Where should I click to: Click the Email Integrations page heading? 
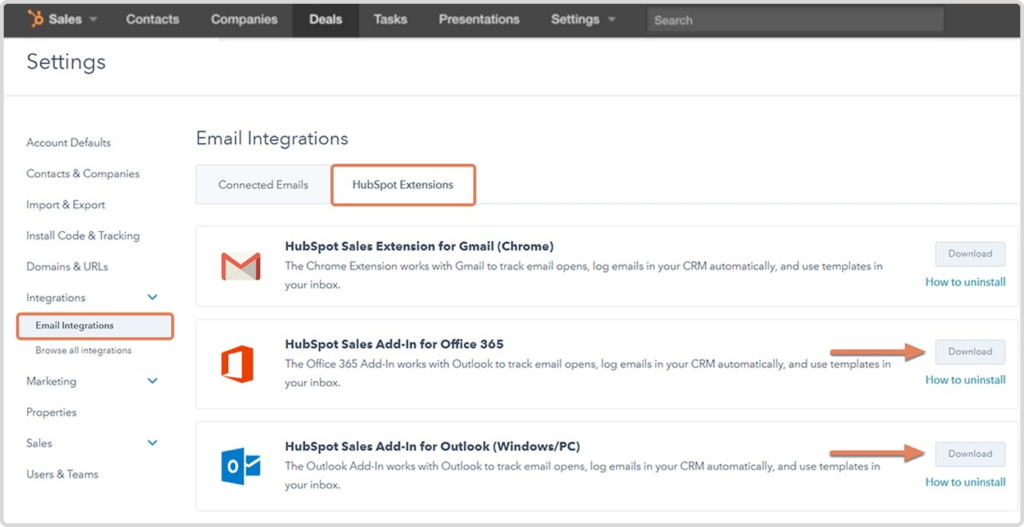click(x=272, y=138)
